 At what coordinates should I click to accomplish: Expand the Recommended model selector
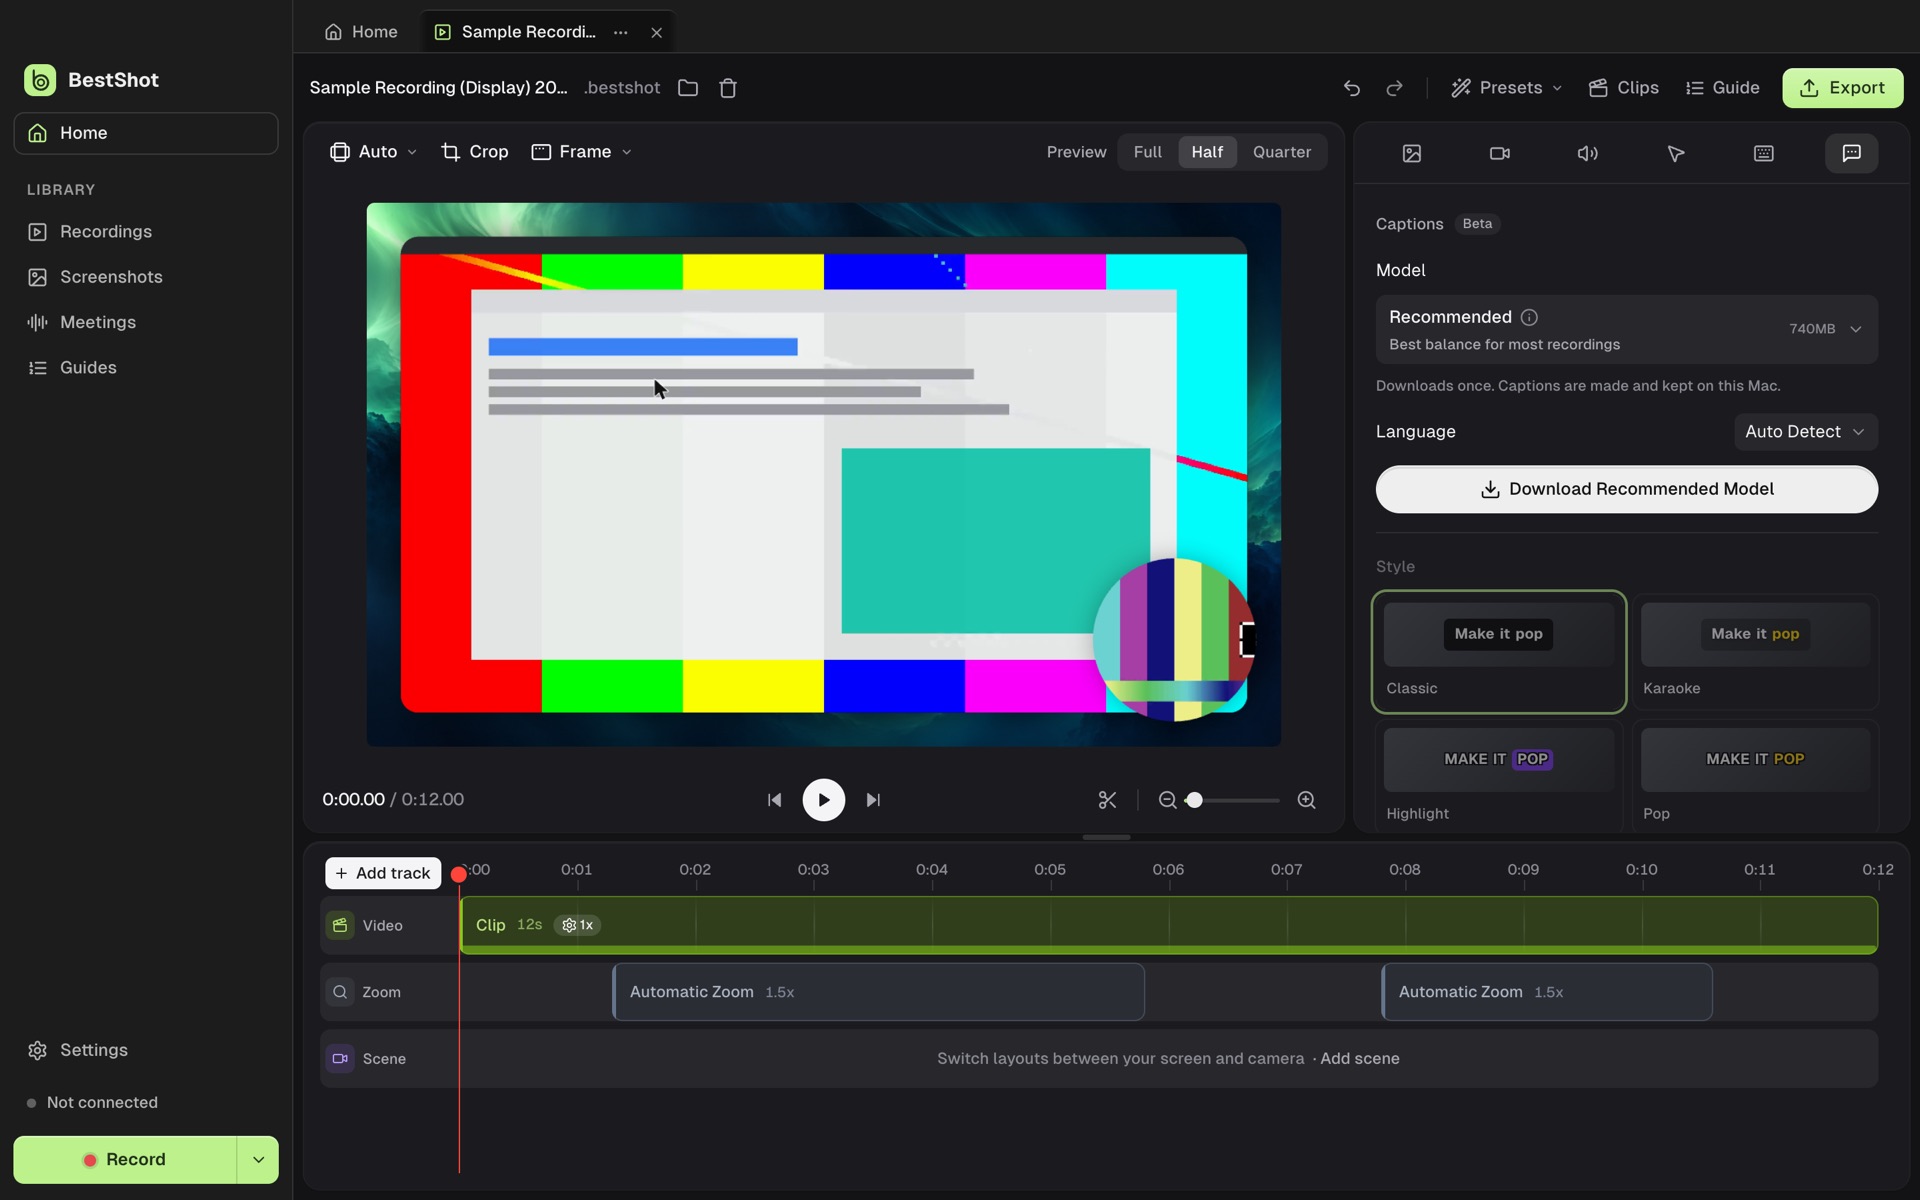click(1626, 329)
